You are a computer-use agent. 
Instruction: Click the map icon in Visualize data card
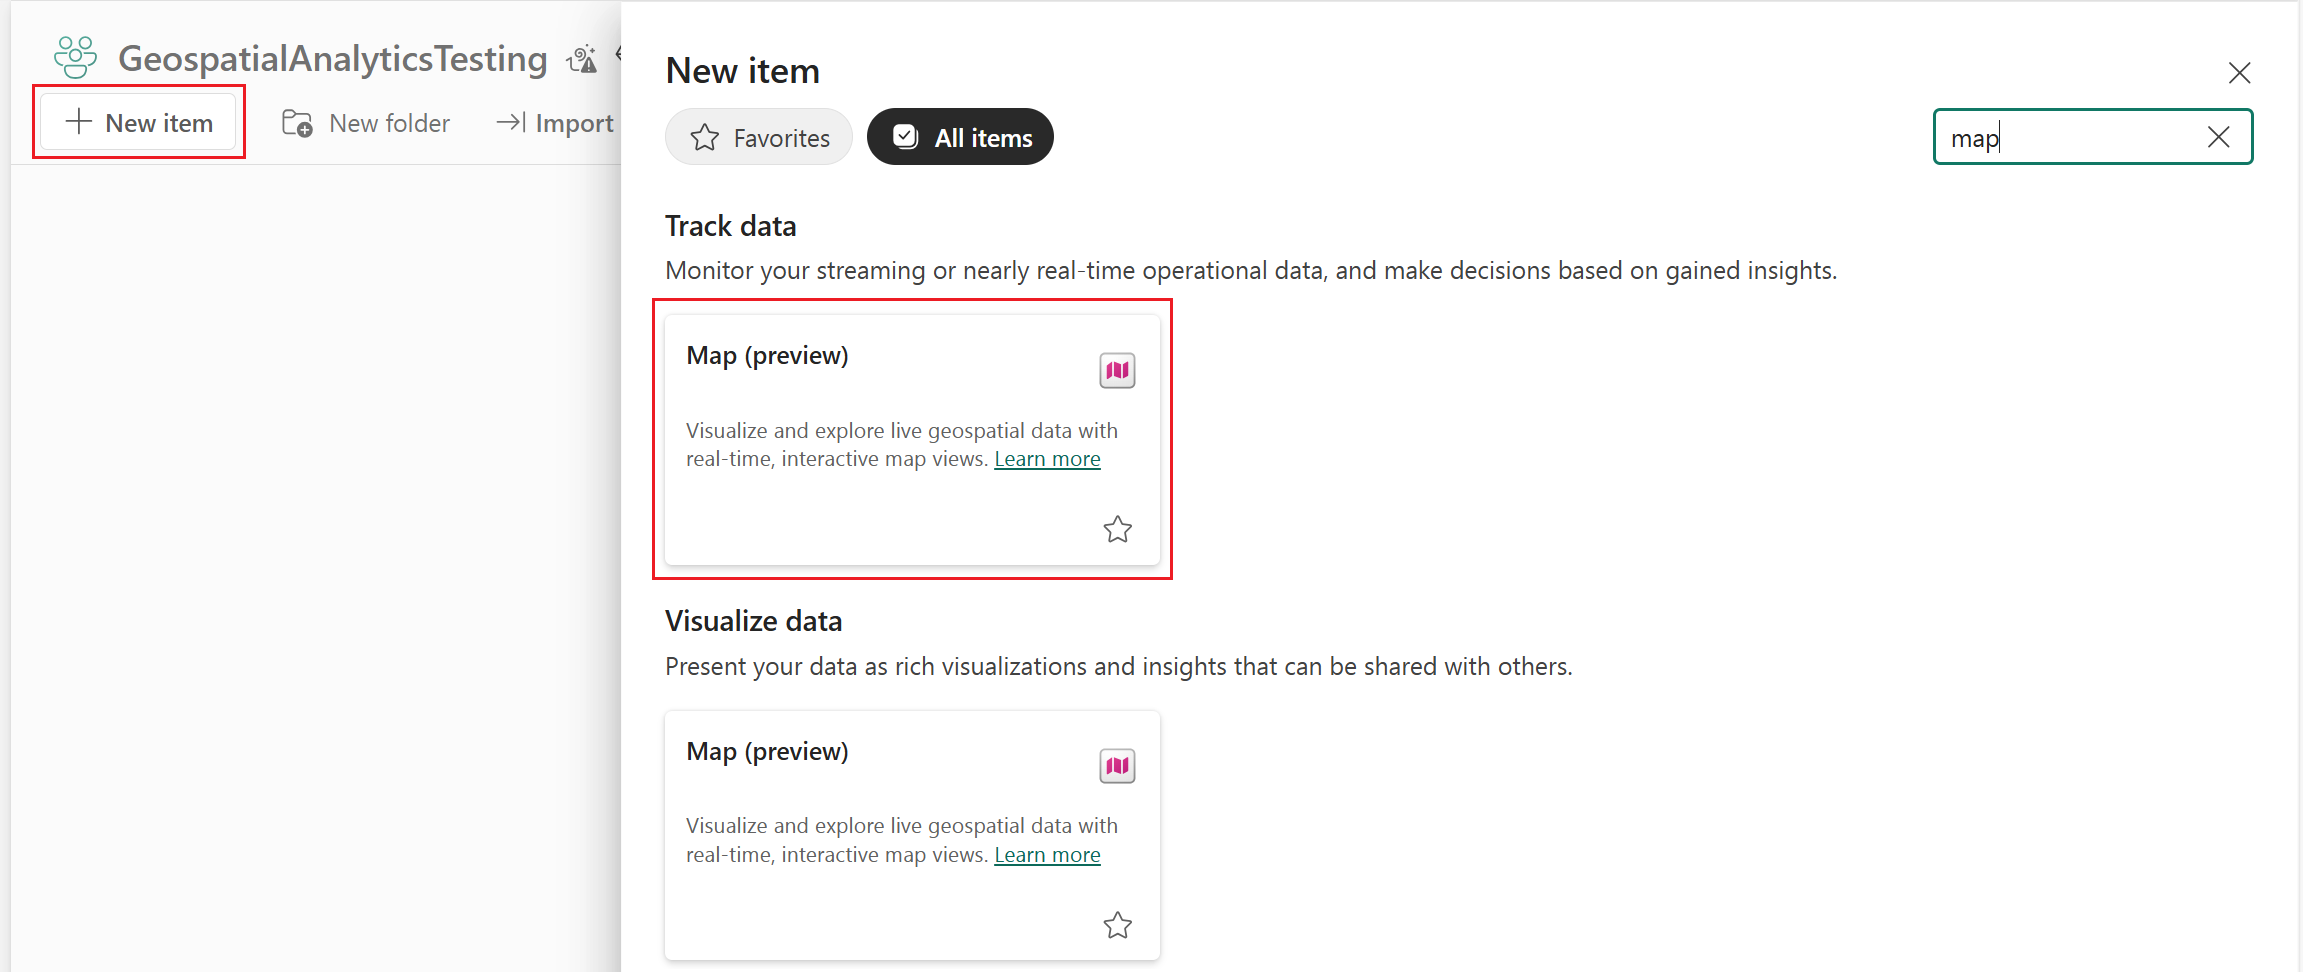point(1117,766)
